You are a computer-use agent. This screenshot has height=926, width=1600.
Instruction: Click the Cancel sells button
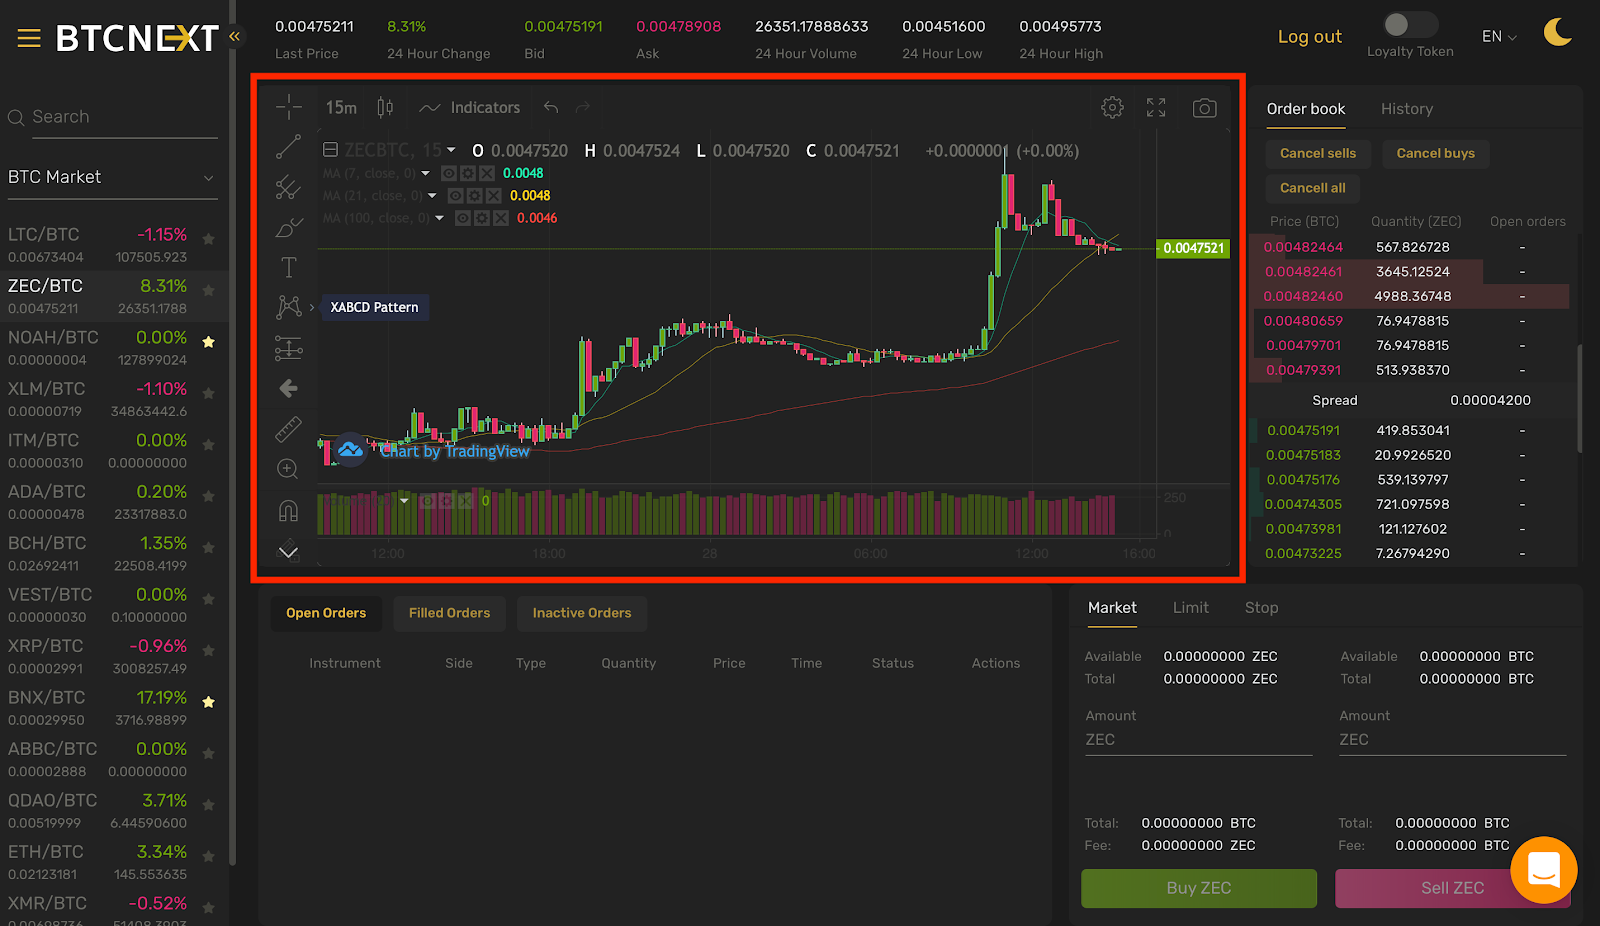point(1318,153)
